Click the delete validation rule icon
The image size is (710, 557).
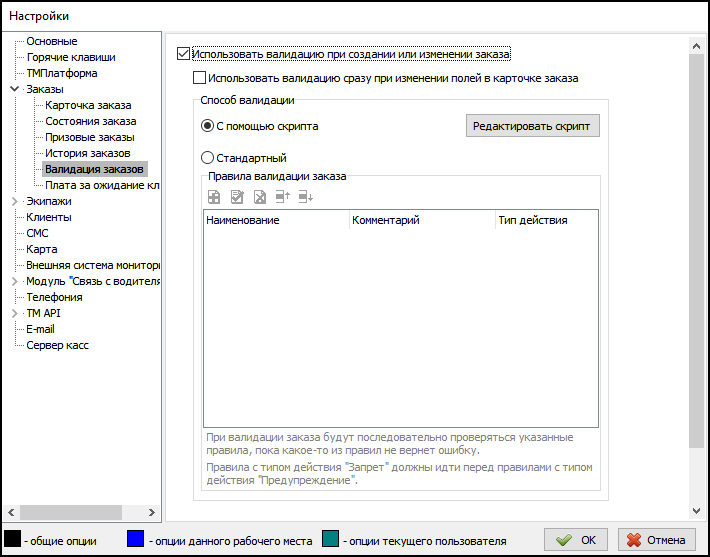(x=259, y=197)
